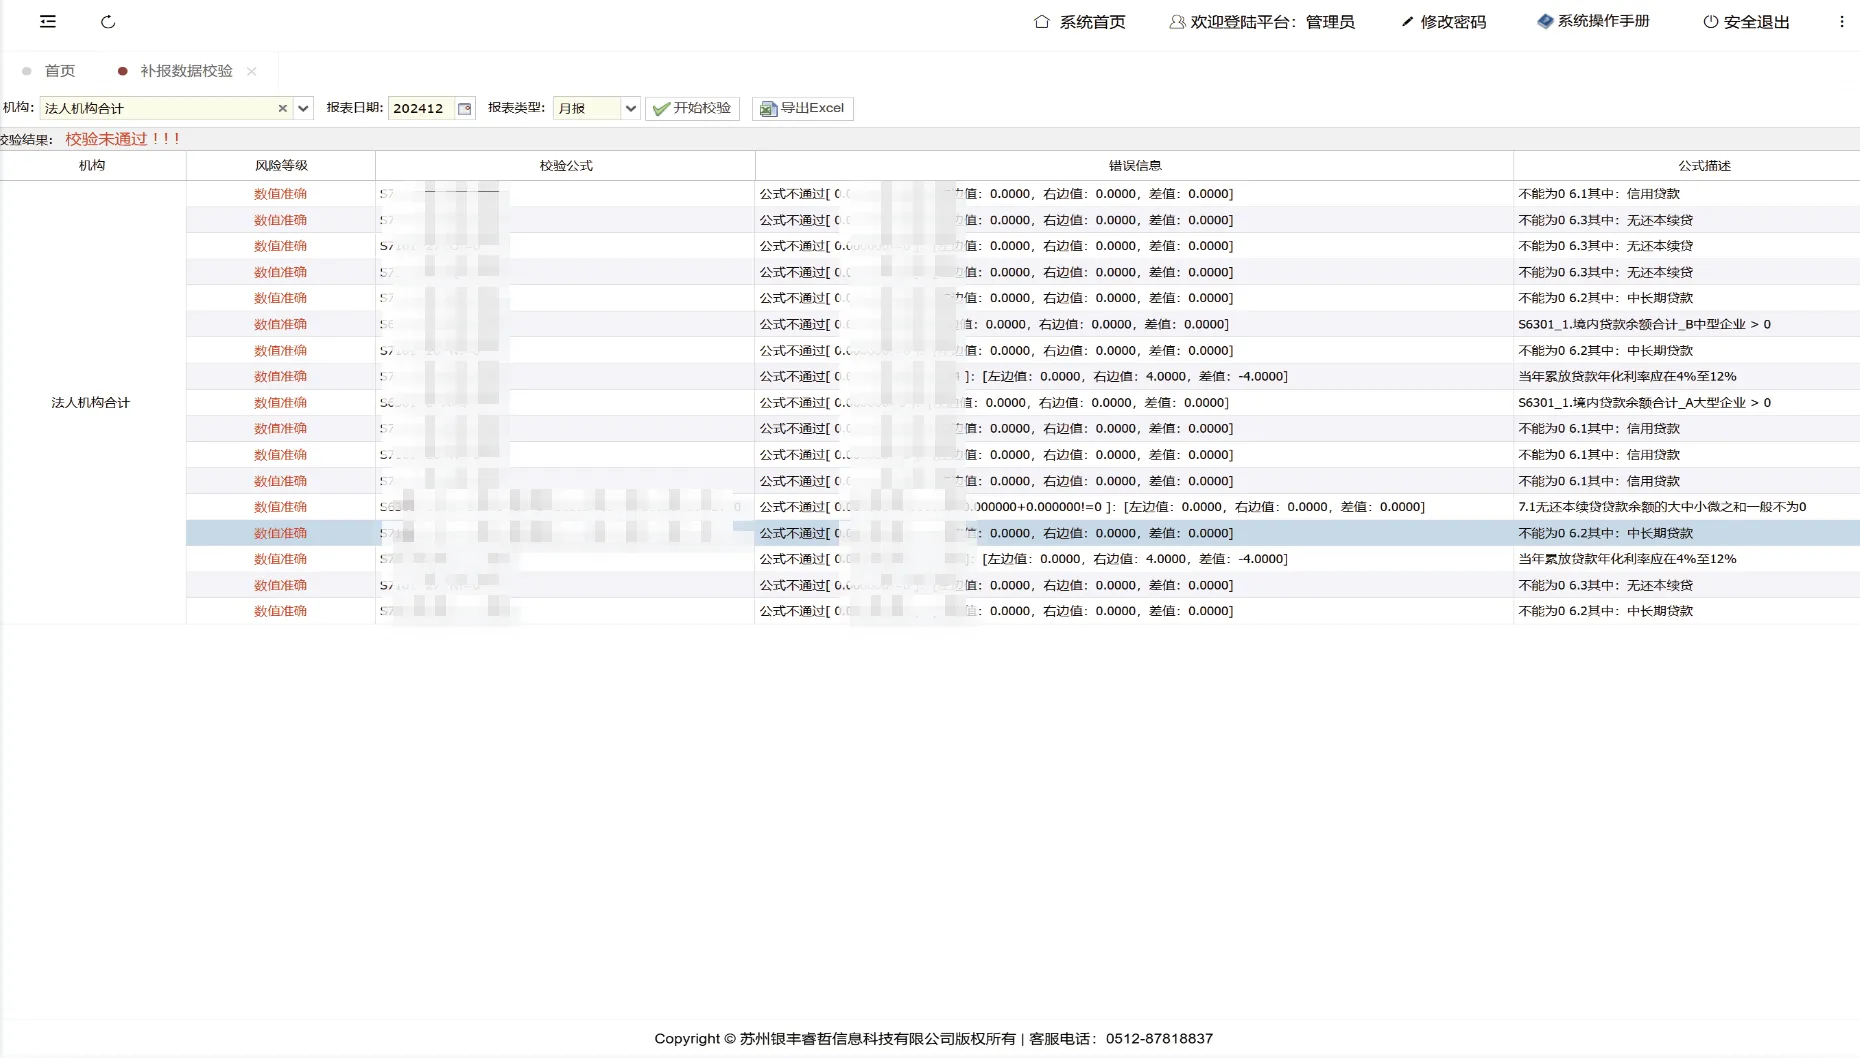
Task: Open the calendar picker for 报表日期
Action: 465,108
